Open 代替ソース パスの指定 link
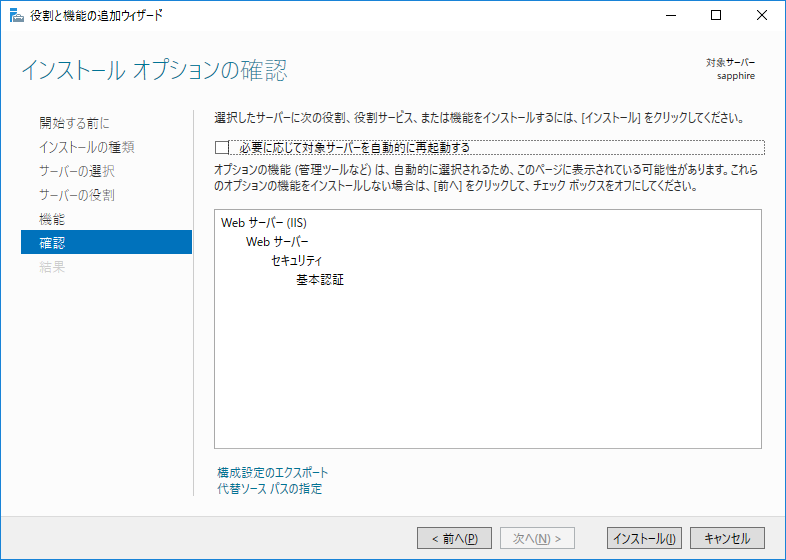This screenshot has width=786, height=560. (270, 488)
